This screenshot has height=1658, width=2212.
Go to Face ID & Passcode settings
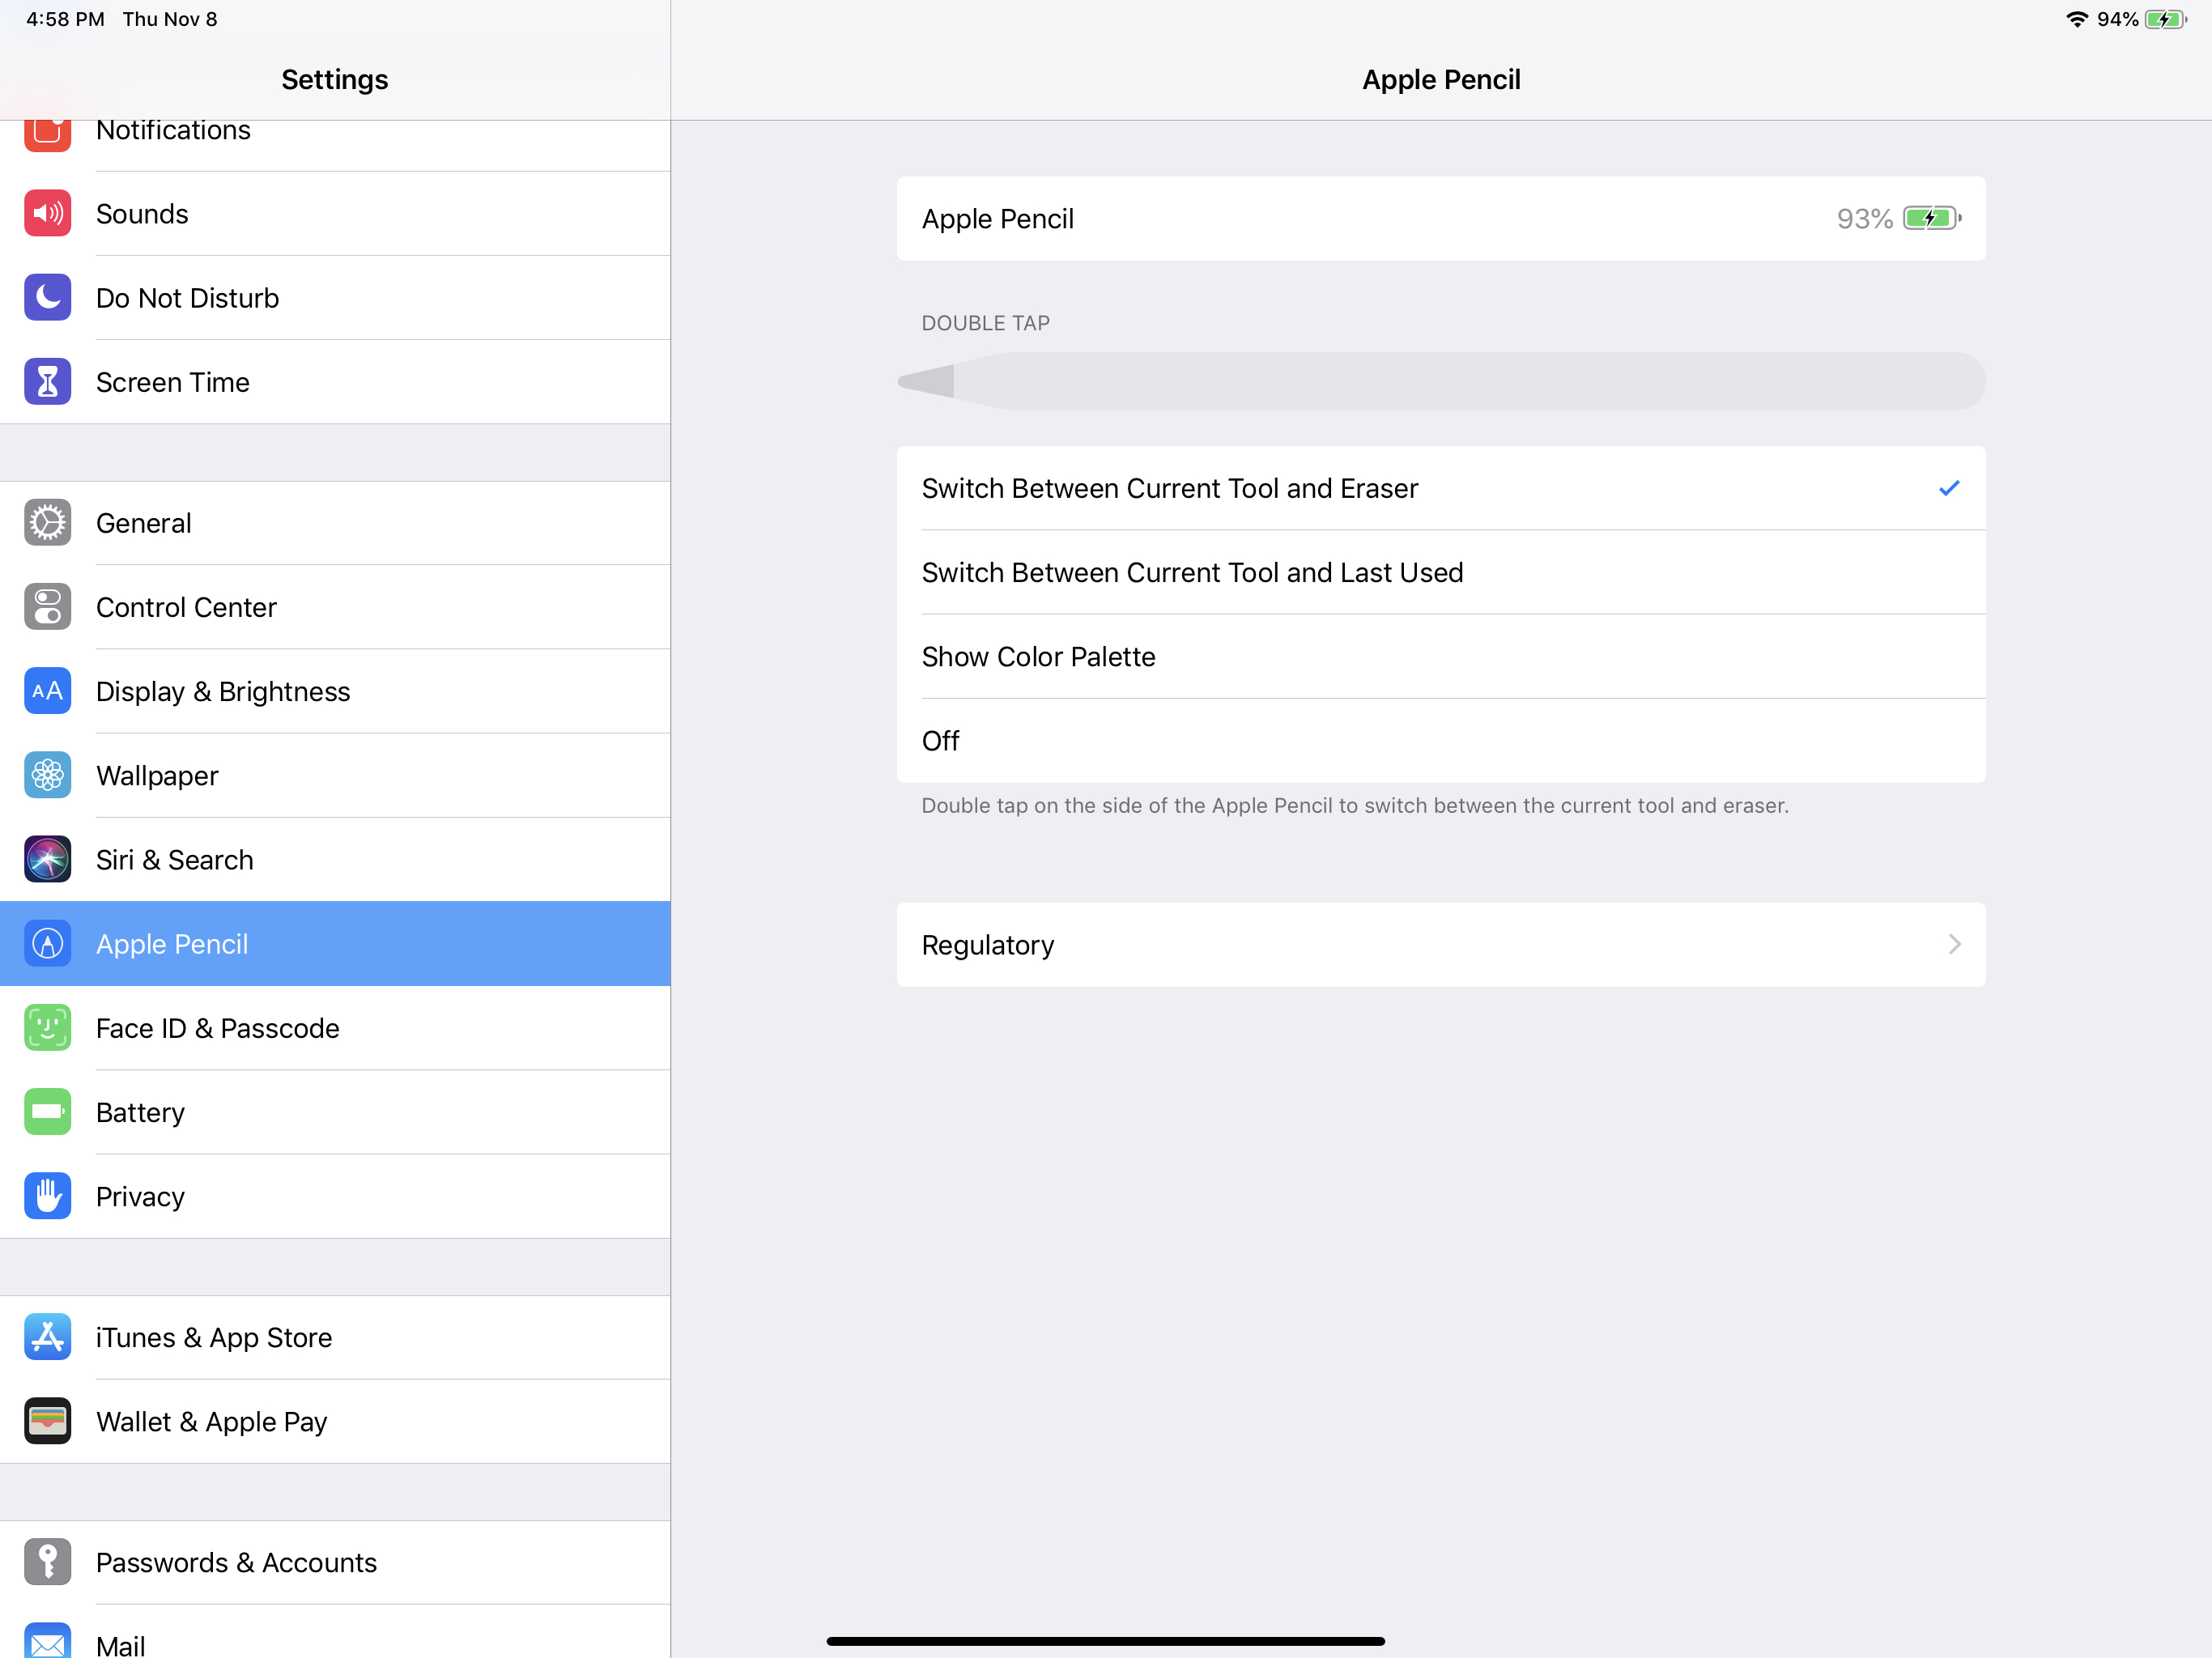(335, 1028)
